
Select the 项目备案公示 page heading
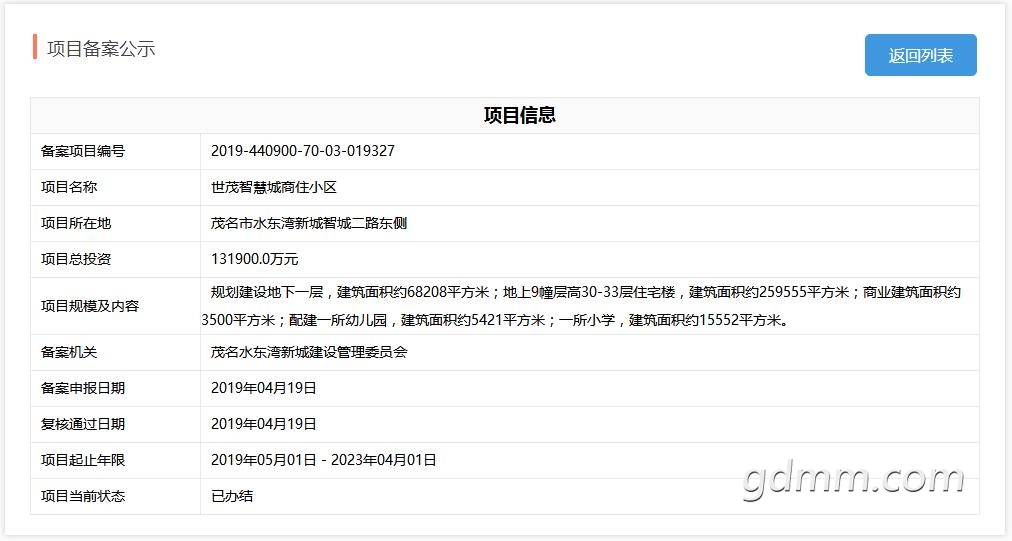click(101, 49)
